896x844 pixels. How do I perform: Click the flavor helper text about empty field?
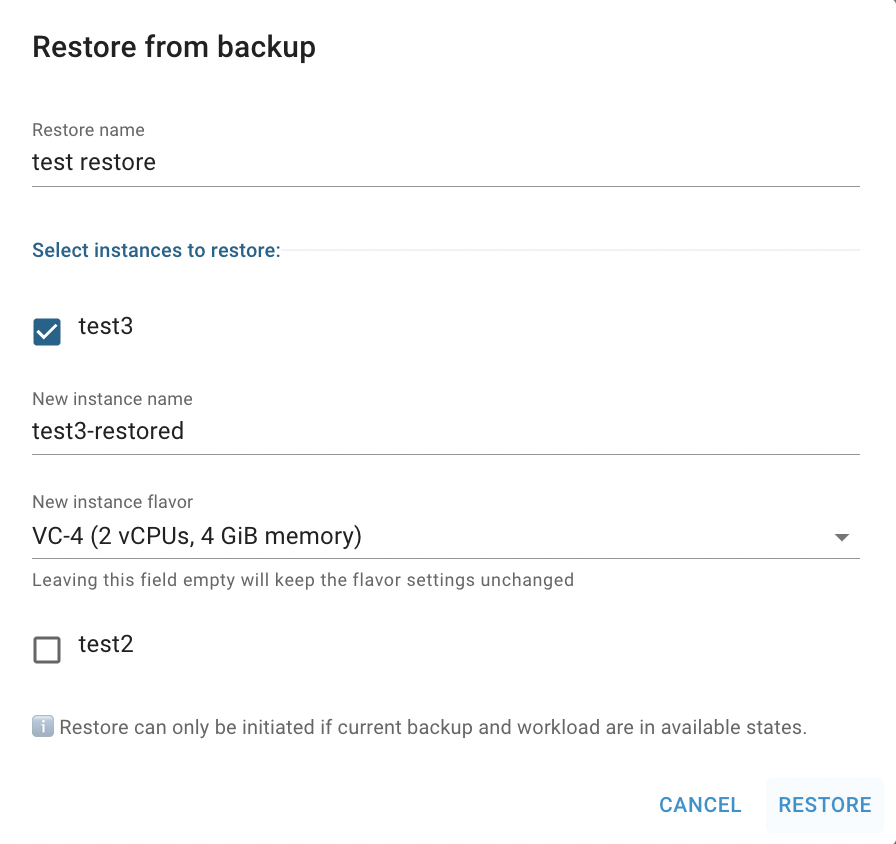pos(303,580)
